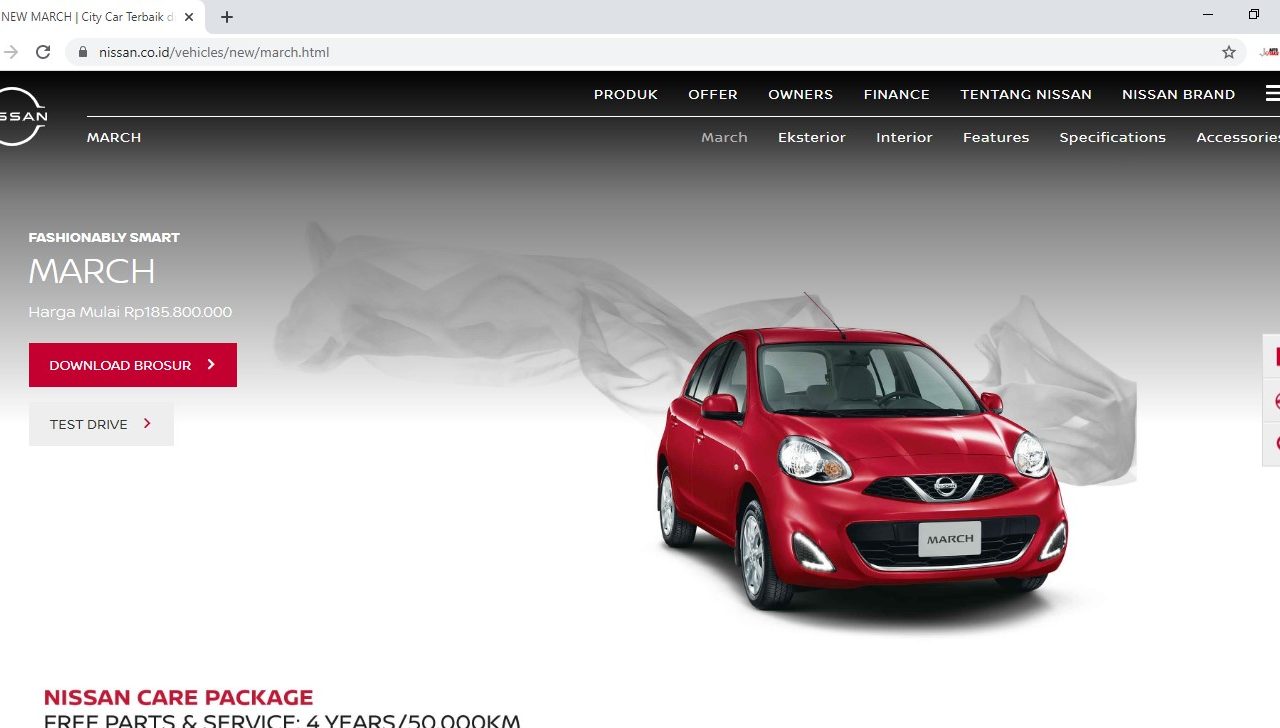Open a new browser tab
This screenshot has width=1280, height=728.
pyautogui.click(x=227, y=17)
